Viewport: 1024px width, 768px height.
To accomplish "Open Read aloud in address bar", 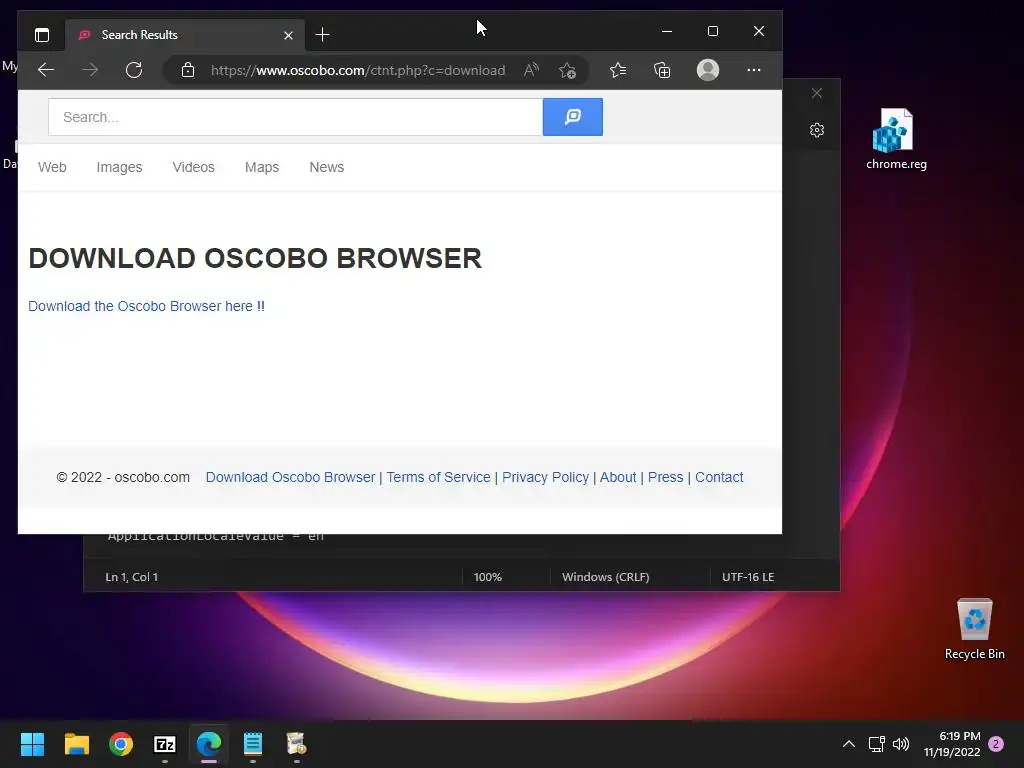I will pyautogui.click(x=531, y=70).
